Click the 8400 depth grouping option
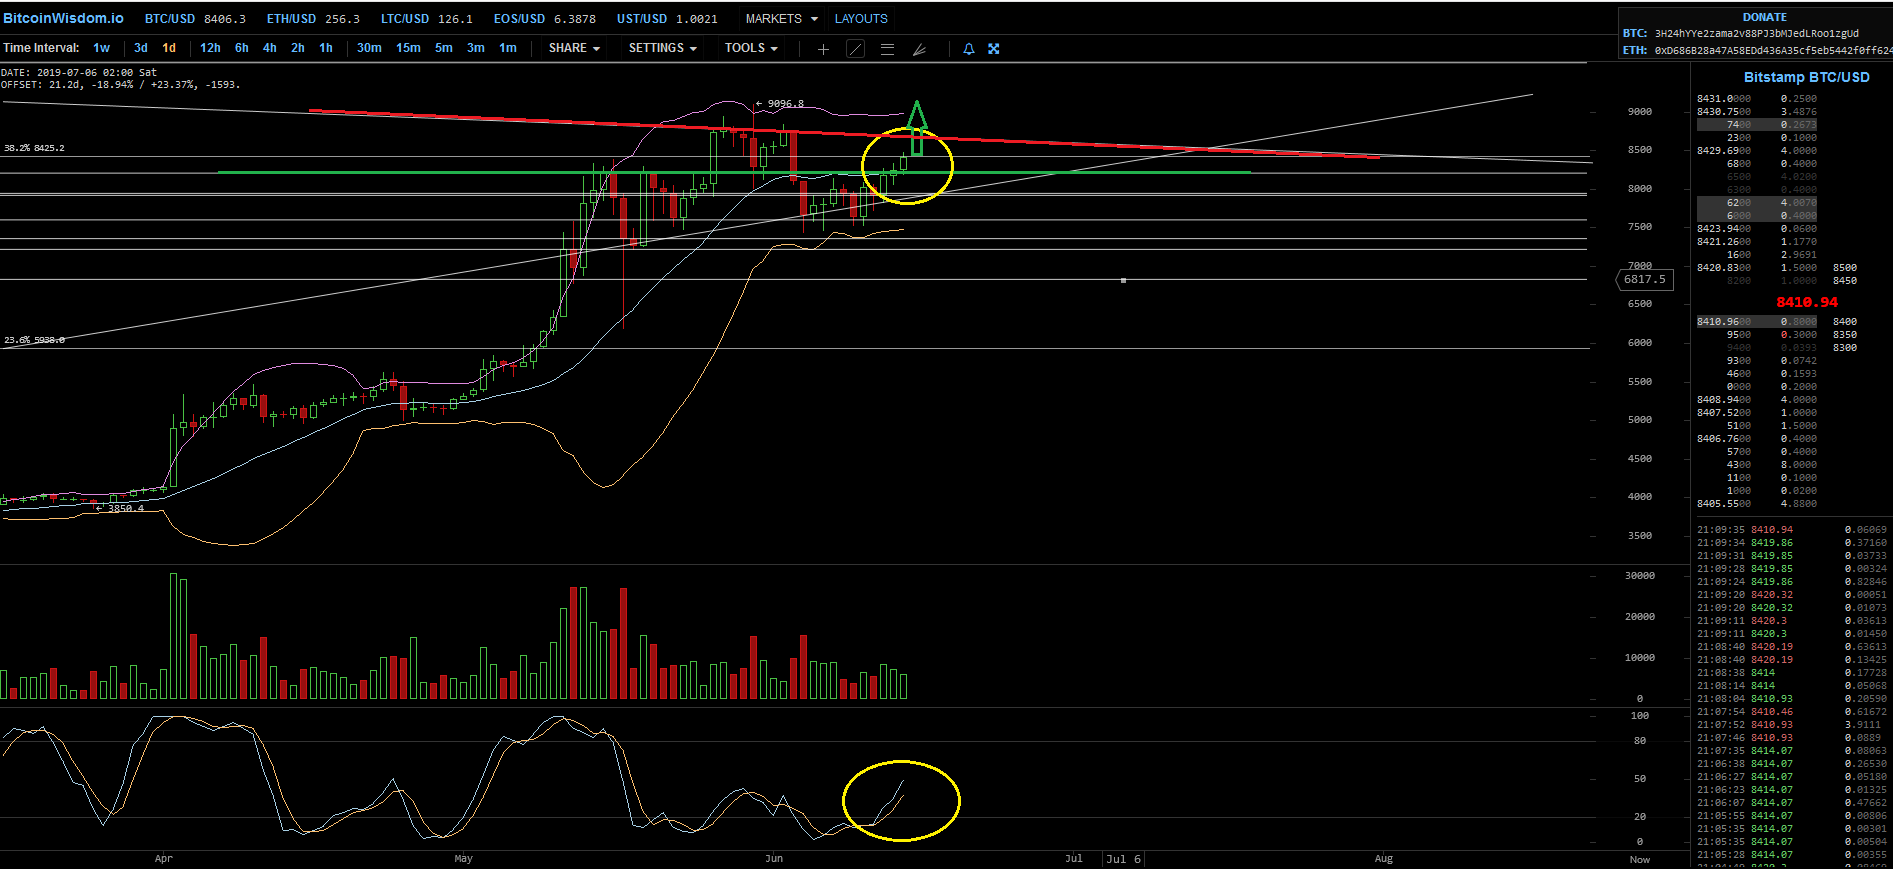The image size is (1893, 869). click(1845, 322)
